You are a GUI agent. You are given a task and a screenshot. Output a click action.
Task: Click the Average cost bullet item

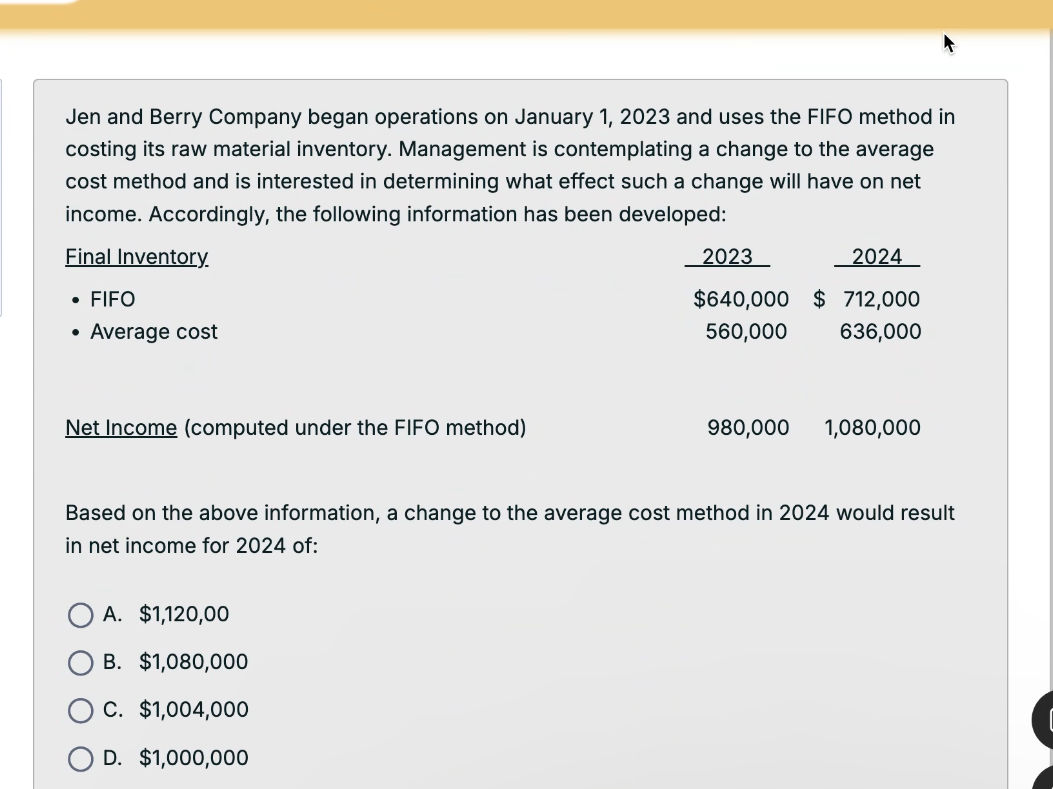[154, 332]
